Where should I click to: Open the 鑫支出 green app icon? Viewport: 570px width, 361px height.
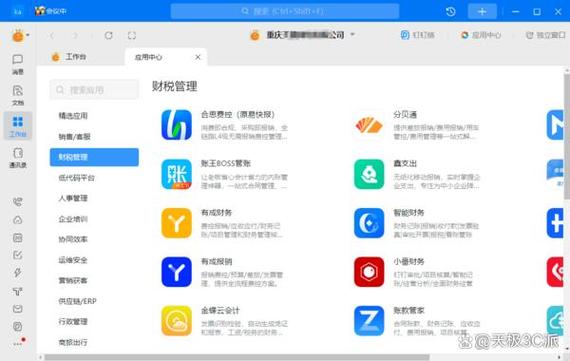[369, 174]
